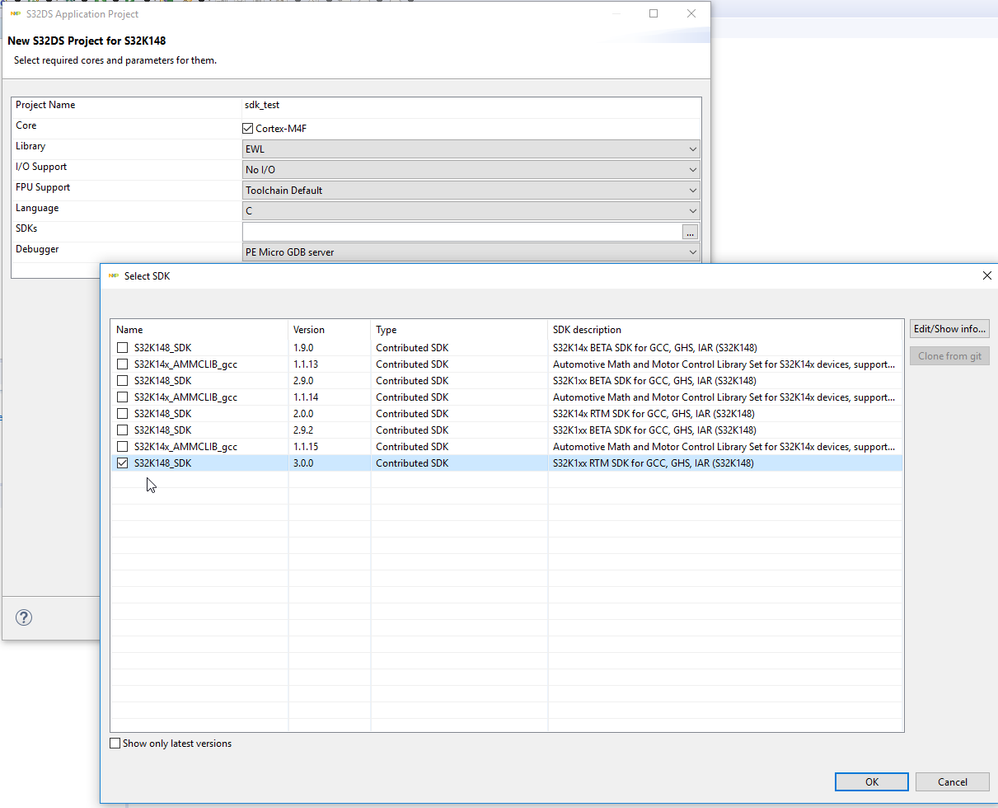Click description of AMMCLIB 1.1.13 row
Viewport: 998px width, 808px height.
(x=724, y=364)
